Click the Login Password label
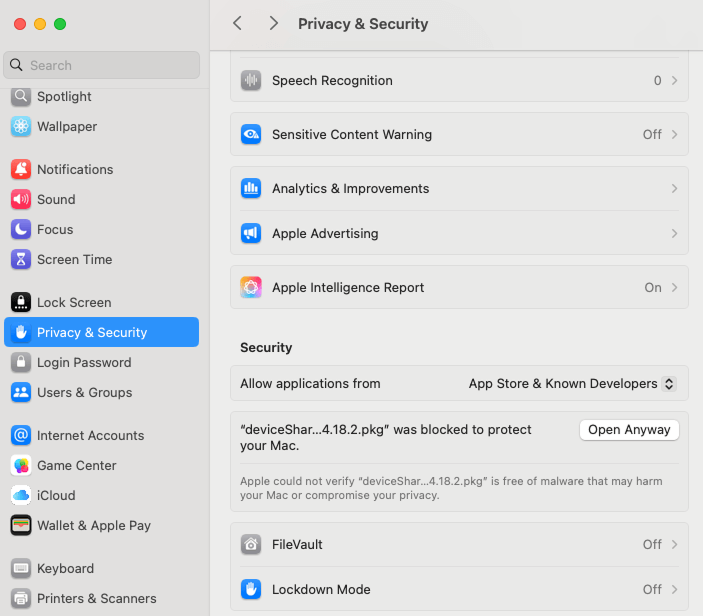Image resolution: width=703 pixels, height=616 pixels. (84, 362)
